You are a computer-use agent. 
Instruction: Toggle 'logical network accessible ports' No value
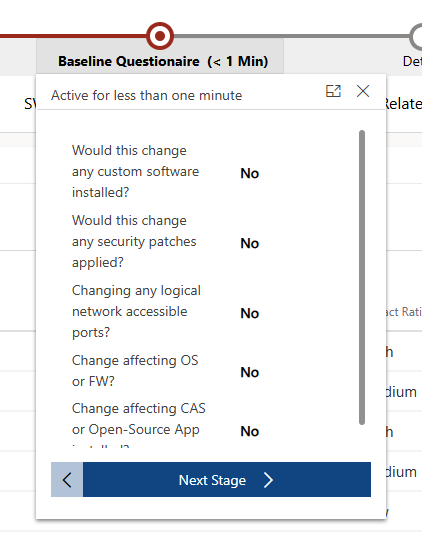click(250, 313)
